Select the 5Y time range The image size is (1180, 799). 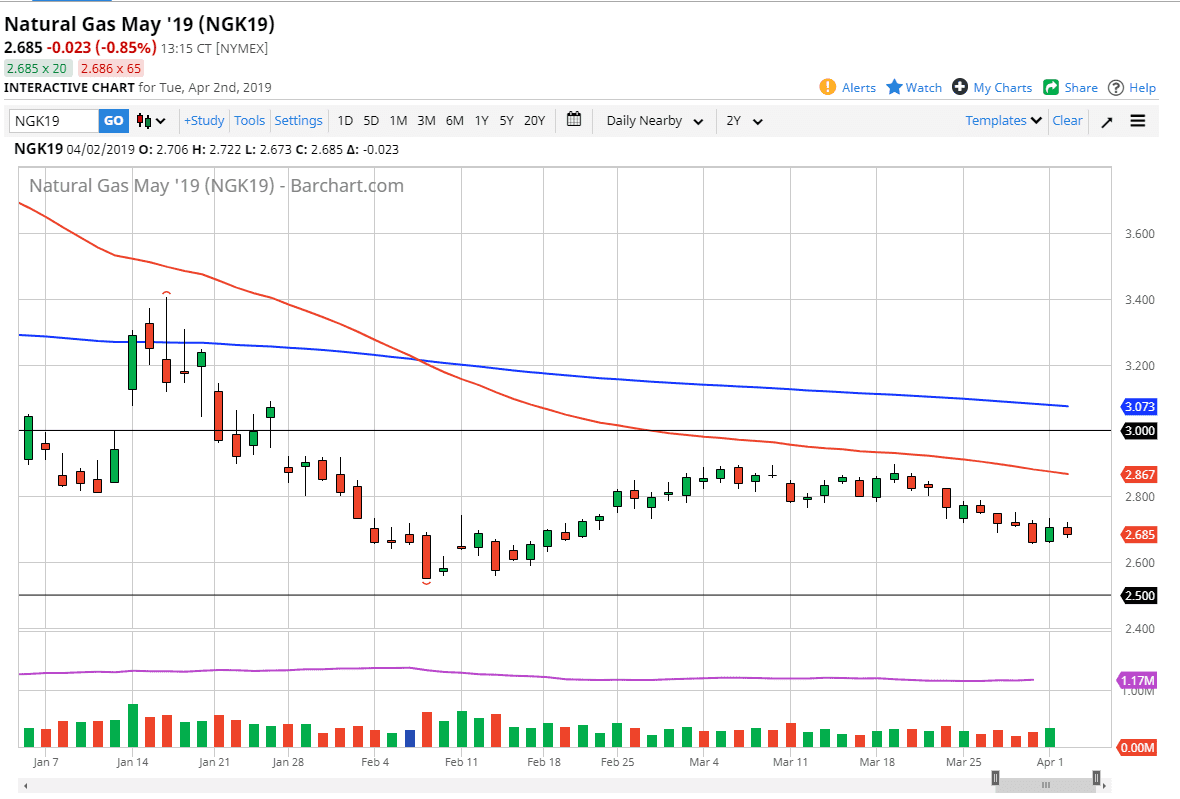[506, 121]
